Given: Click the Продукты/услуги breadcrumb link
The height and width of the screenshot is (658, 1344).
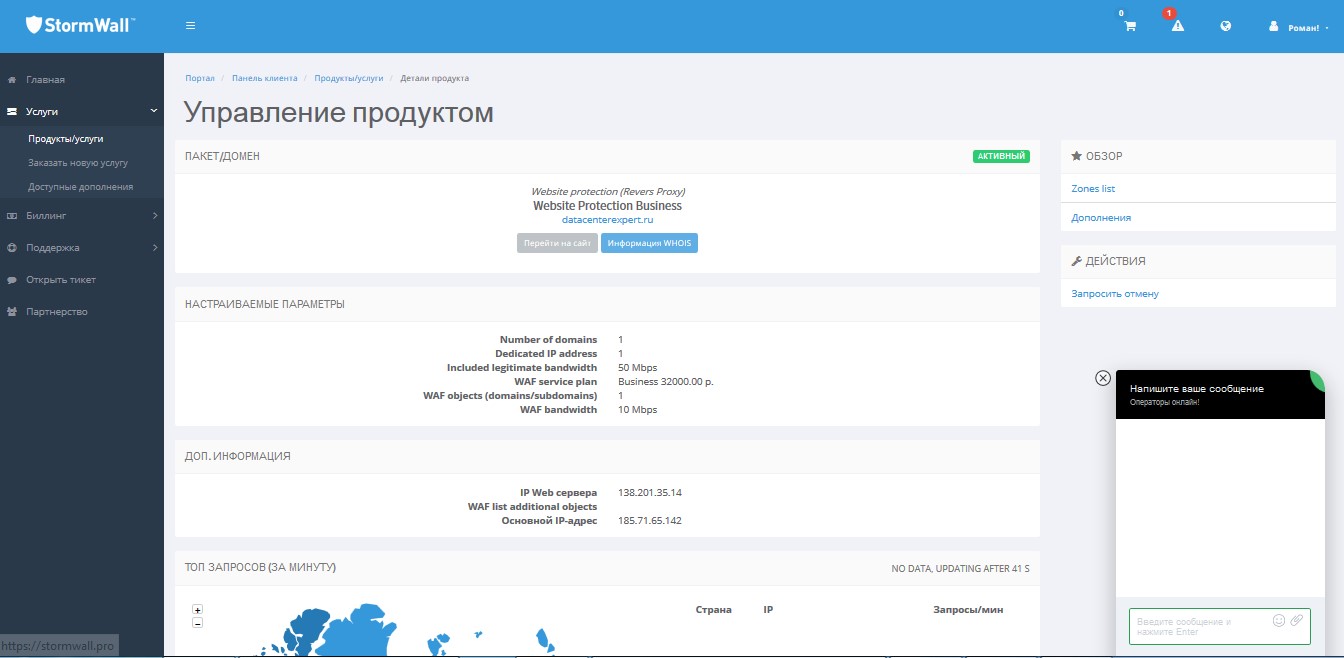Looking at the screenshot, I should pos(349,78).
